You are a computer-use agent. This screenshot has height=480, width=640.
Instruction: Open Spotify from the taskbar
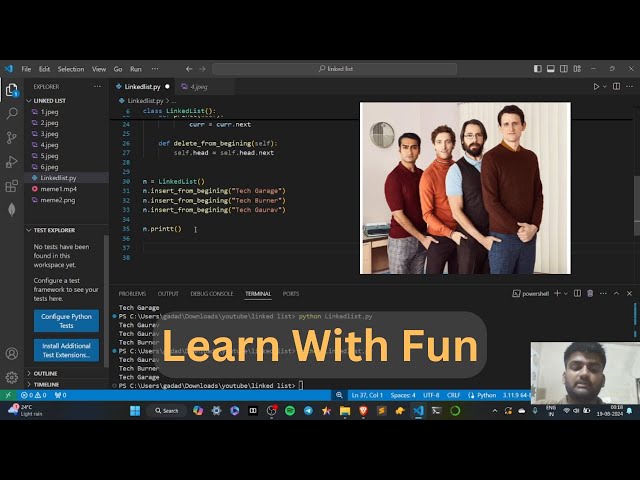[290, 411]
